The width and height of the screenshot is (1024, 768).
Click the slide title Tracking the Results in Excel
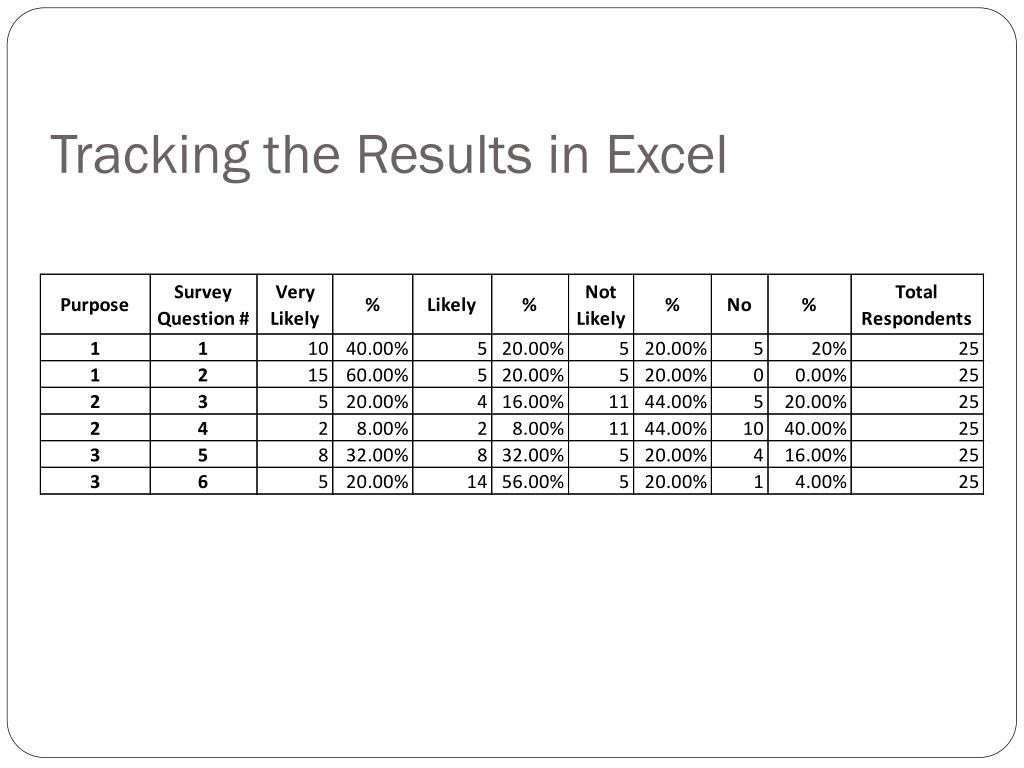pos(389,155)
